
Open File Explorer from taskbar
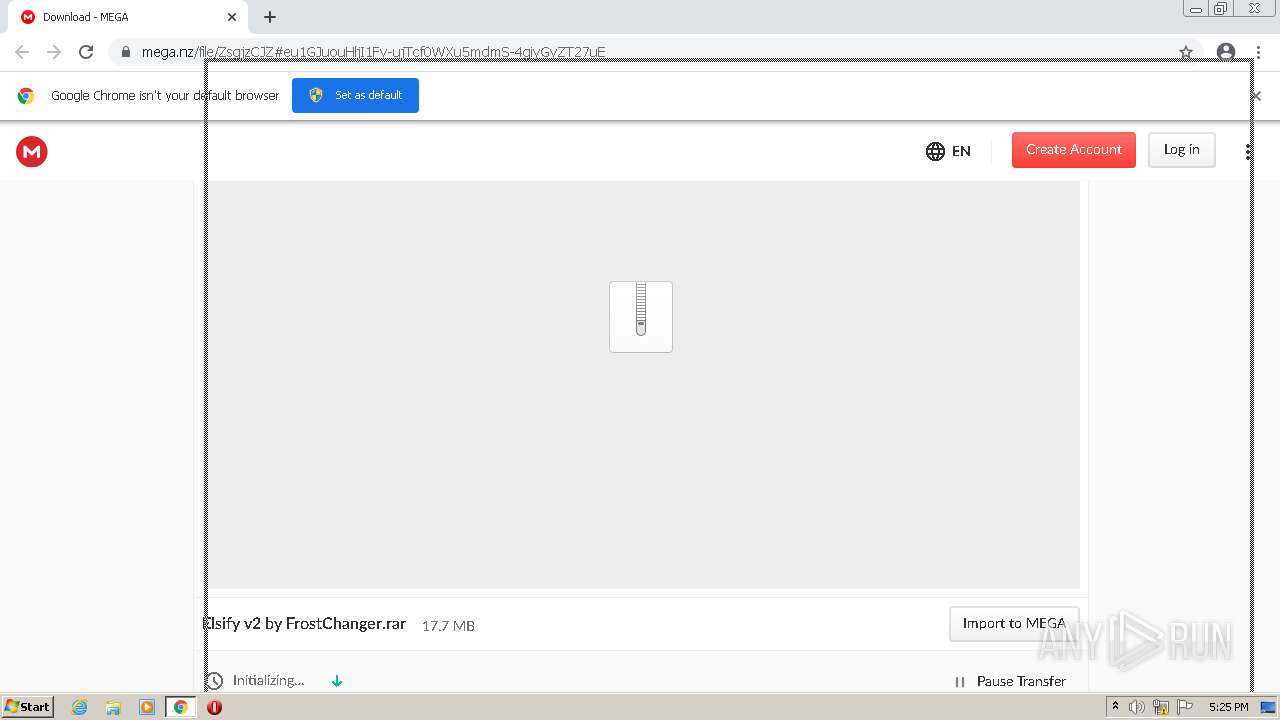coord(113,707)
